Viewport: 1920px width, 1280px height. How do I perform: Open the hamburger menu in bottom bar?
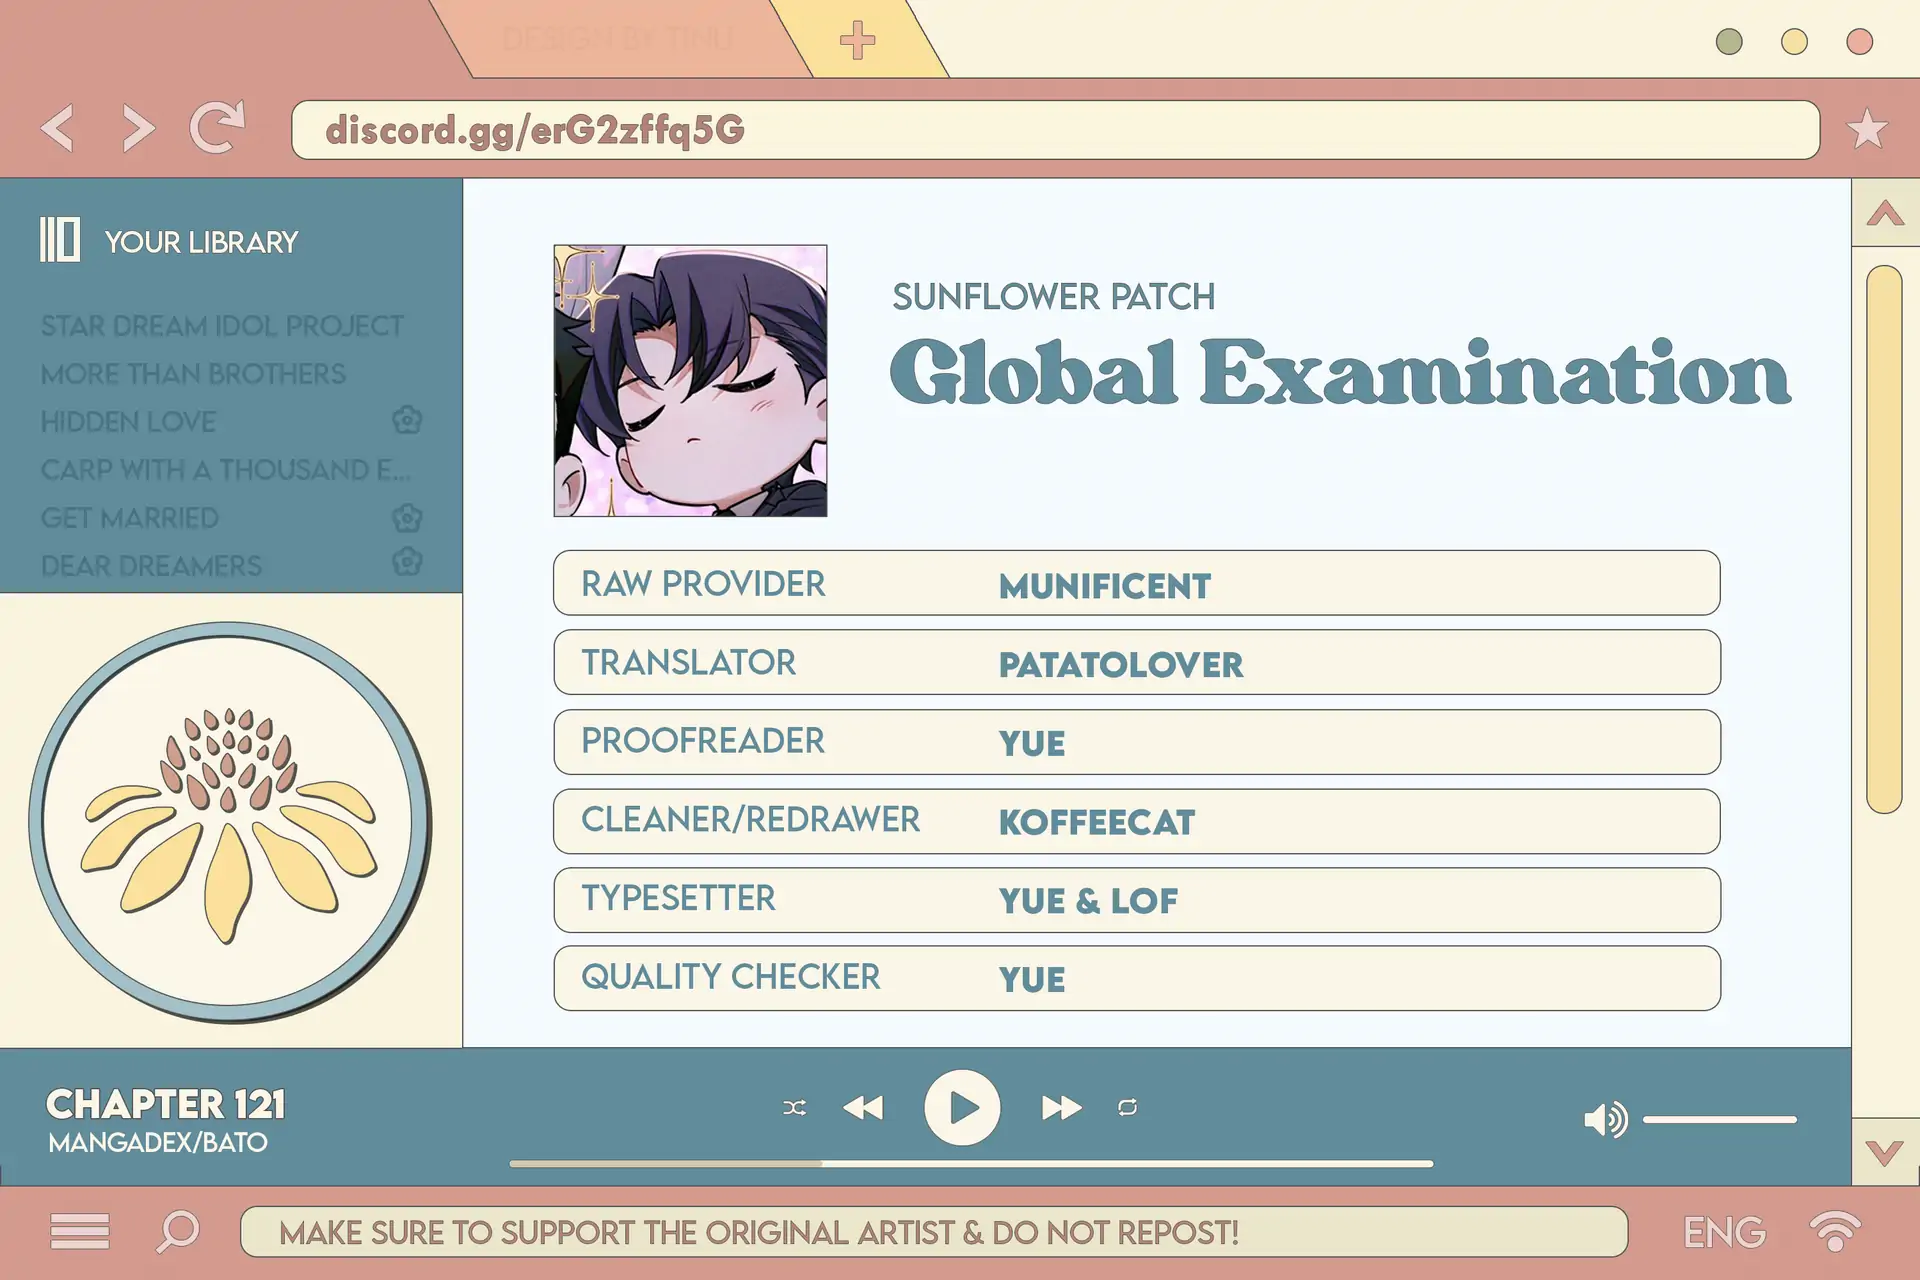[80, 1231]
